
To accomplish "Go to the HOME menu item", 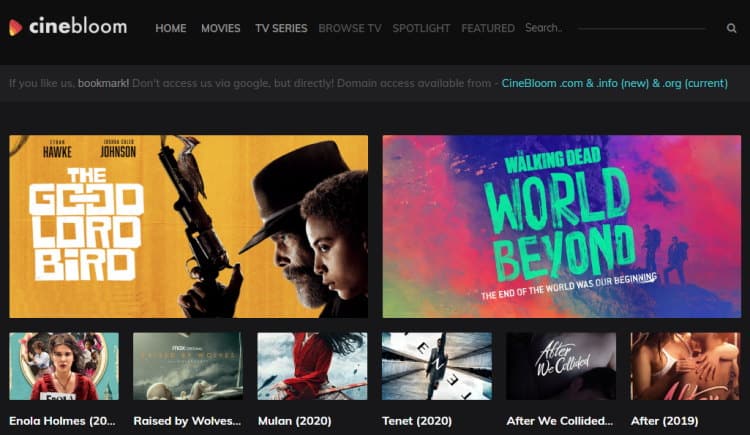I will coord(171,28).
